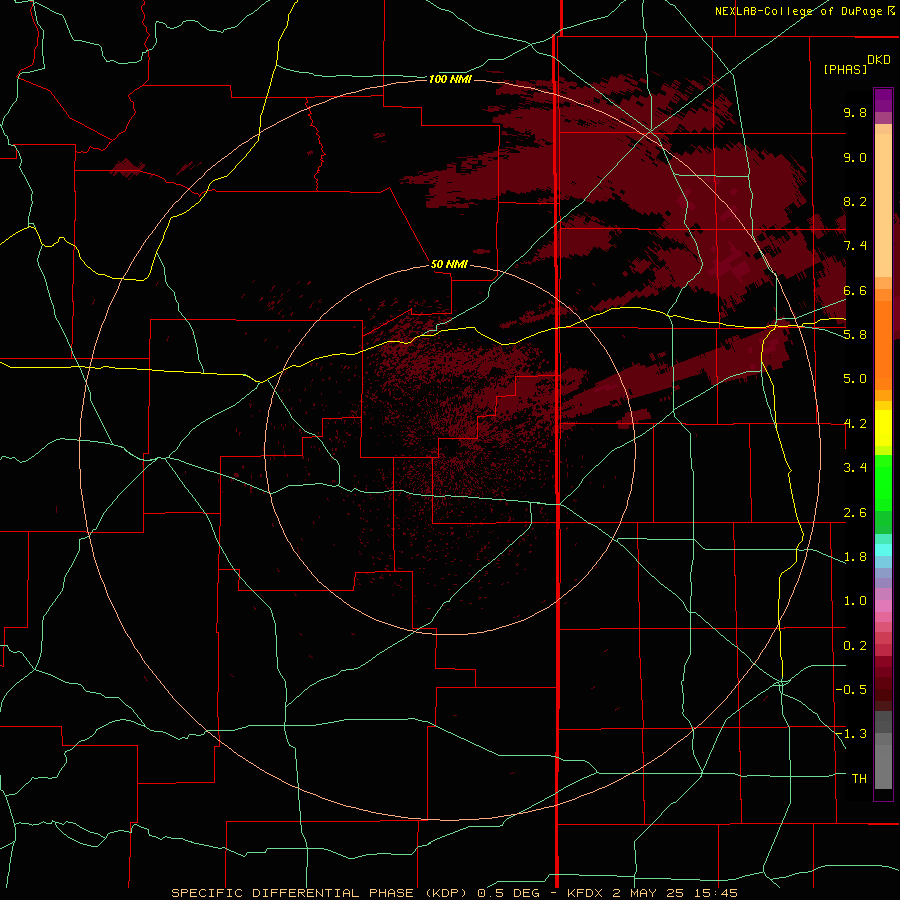This screenshot has width=900, height=900.
Task: Click the 2 MAY 25 15:45 timestamp
Action: click(x=675, y=893)
